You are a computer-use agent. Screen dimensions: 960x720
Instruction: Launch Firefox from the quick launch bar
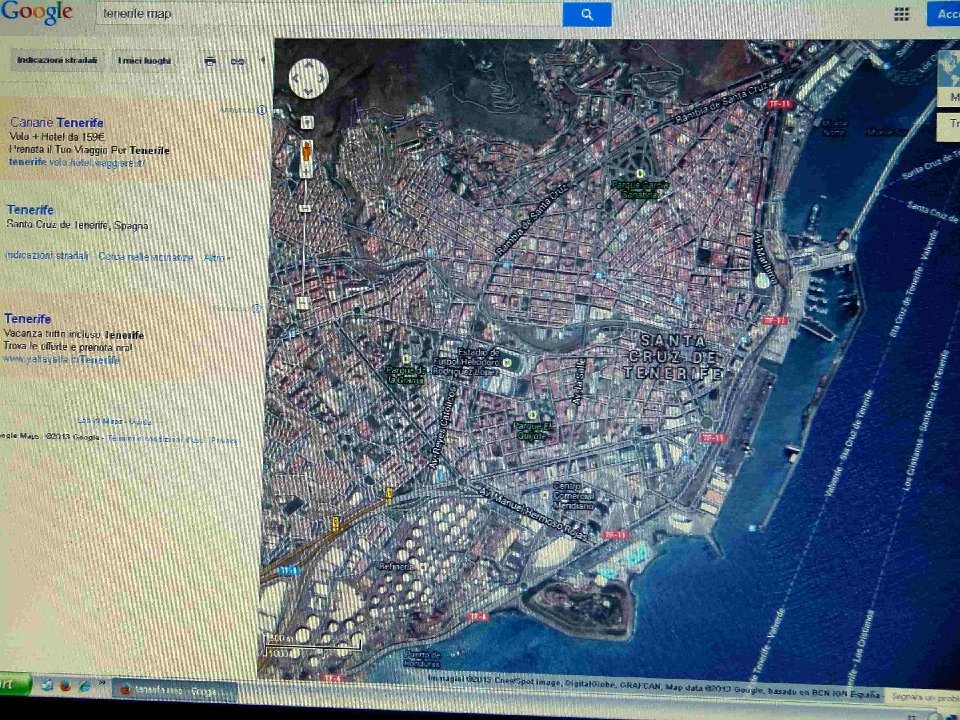(x=65, y=686)
